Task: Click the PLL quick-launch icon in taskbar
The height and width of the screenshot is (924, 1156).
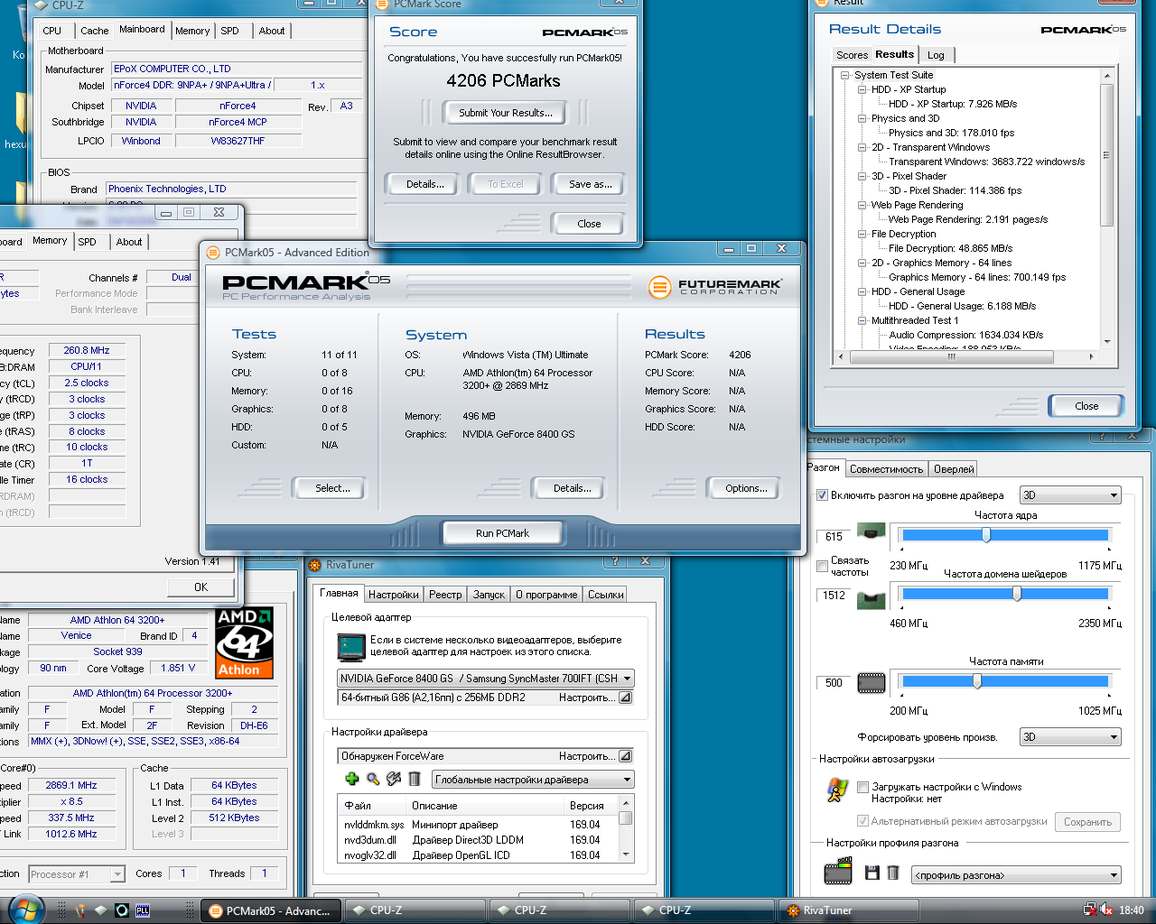Action: pos(143,910)
